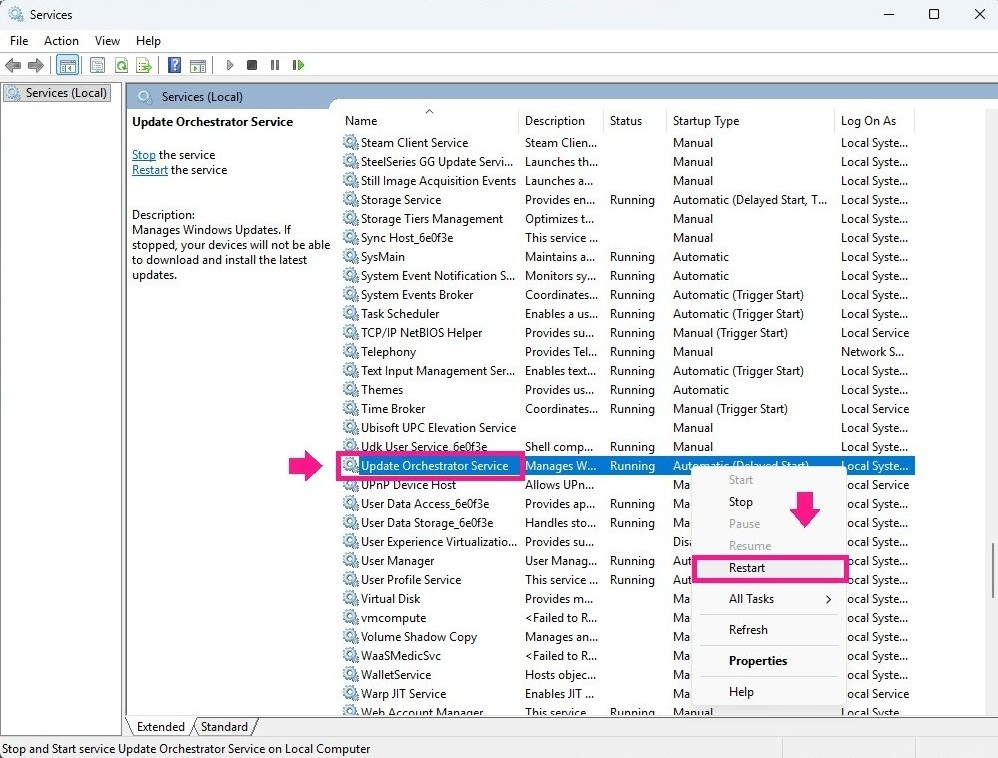Click gear icon beside WalletService

click(350, 674)
